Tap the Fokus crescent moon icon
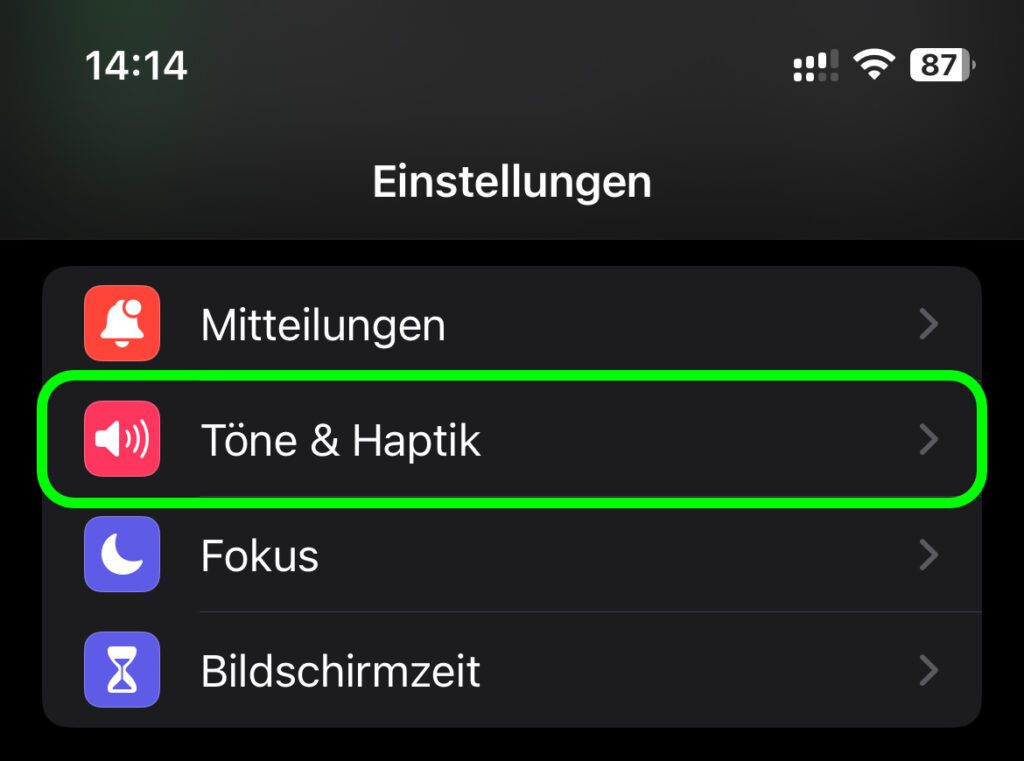Viewport: 1024px width, 761px height. [122, 555]
